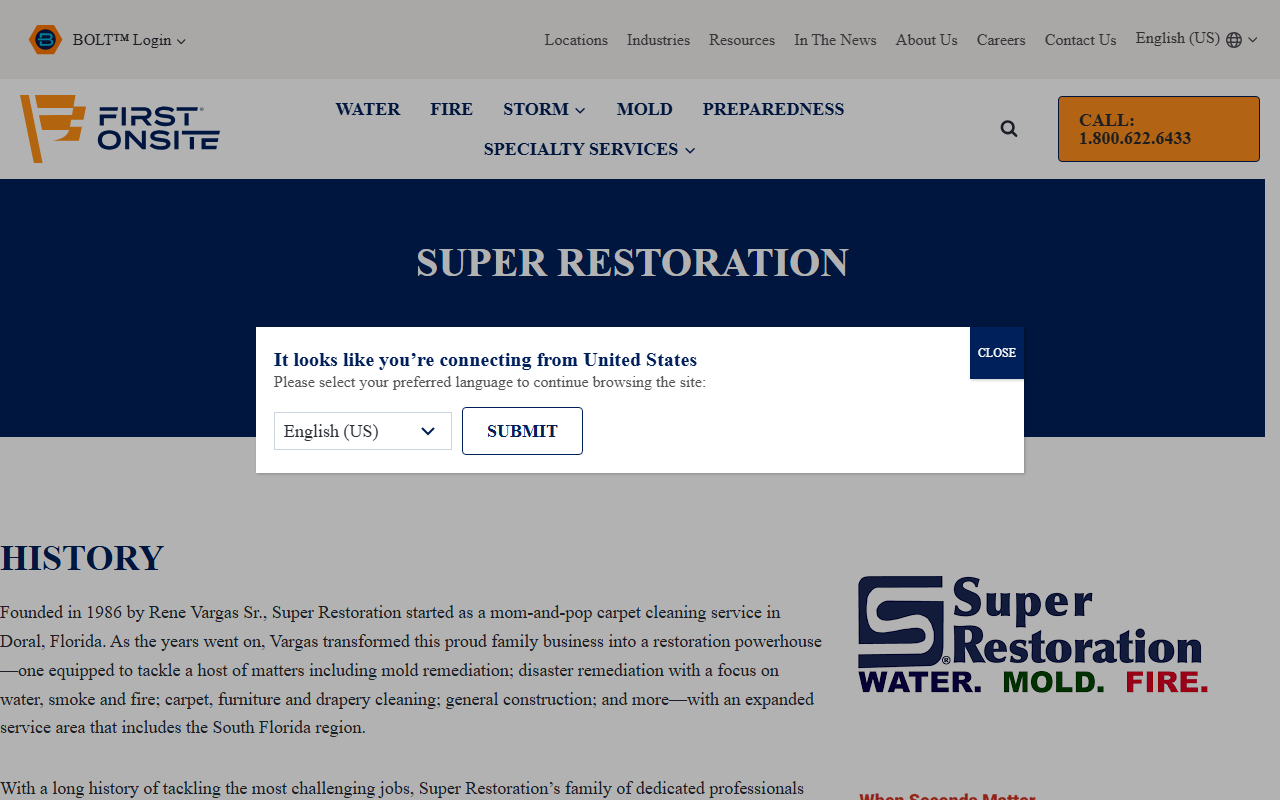Open Contact Us link

point(1080,40)
